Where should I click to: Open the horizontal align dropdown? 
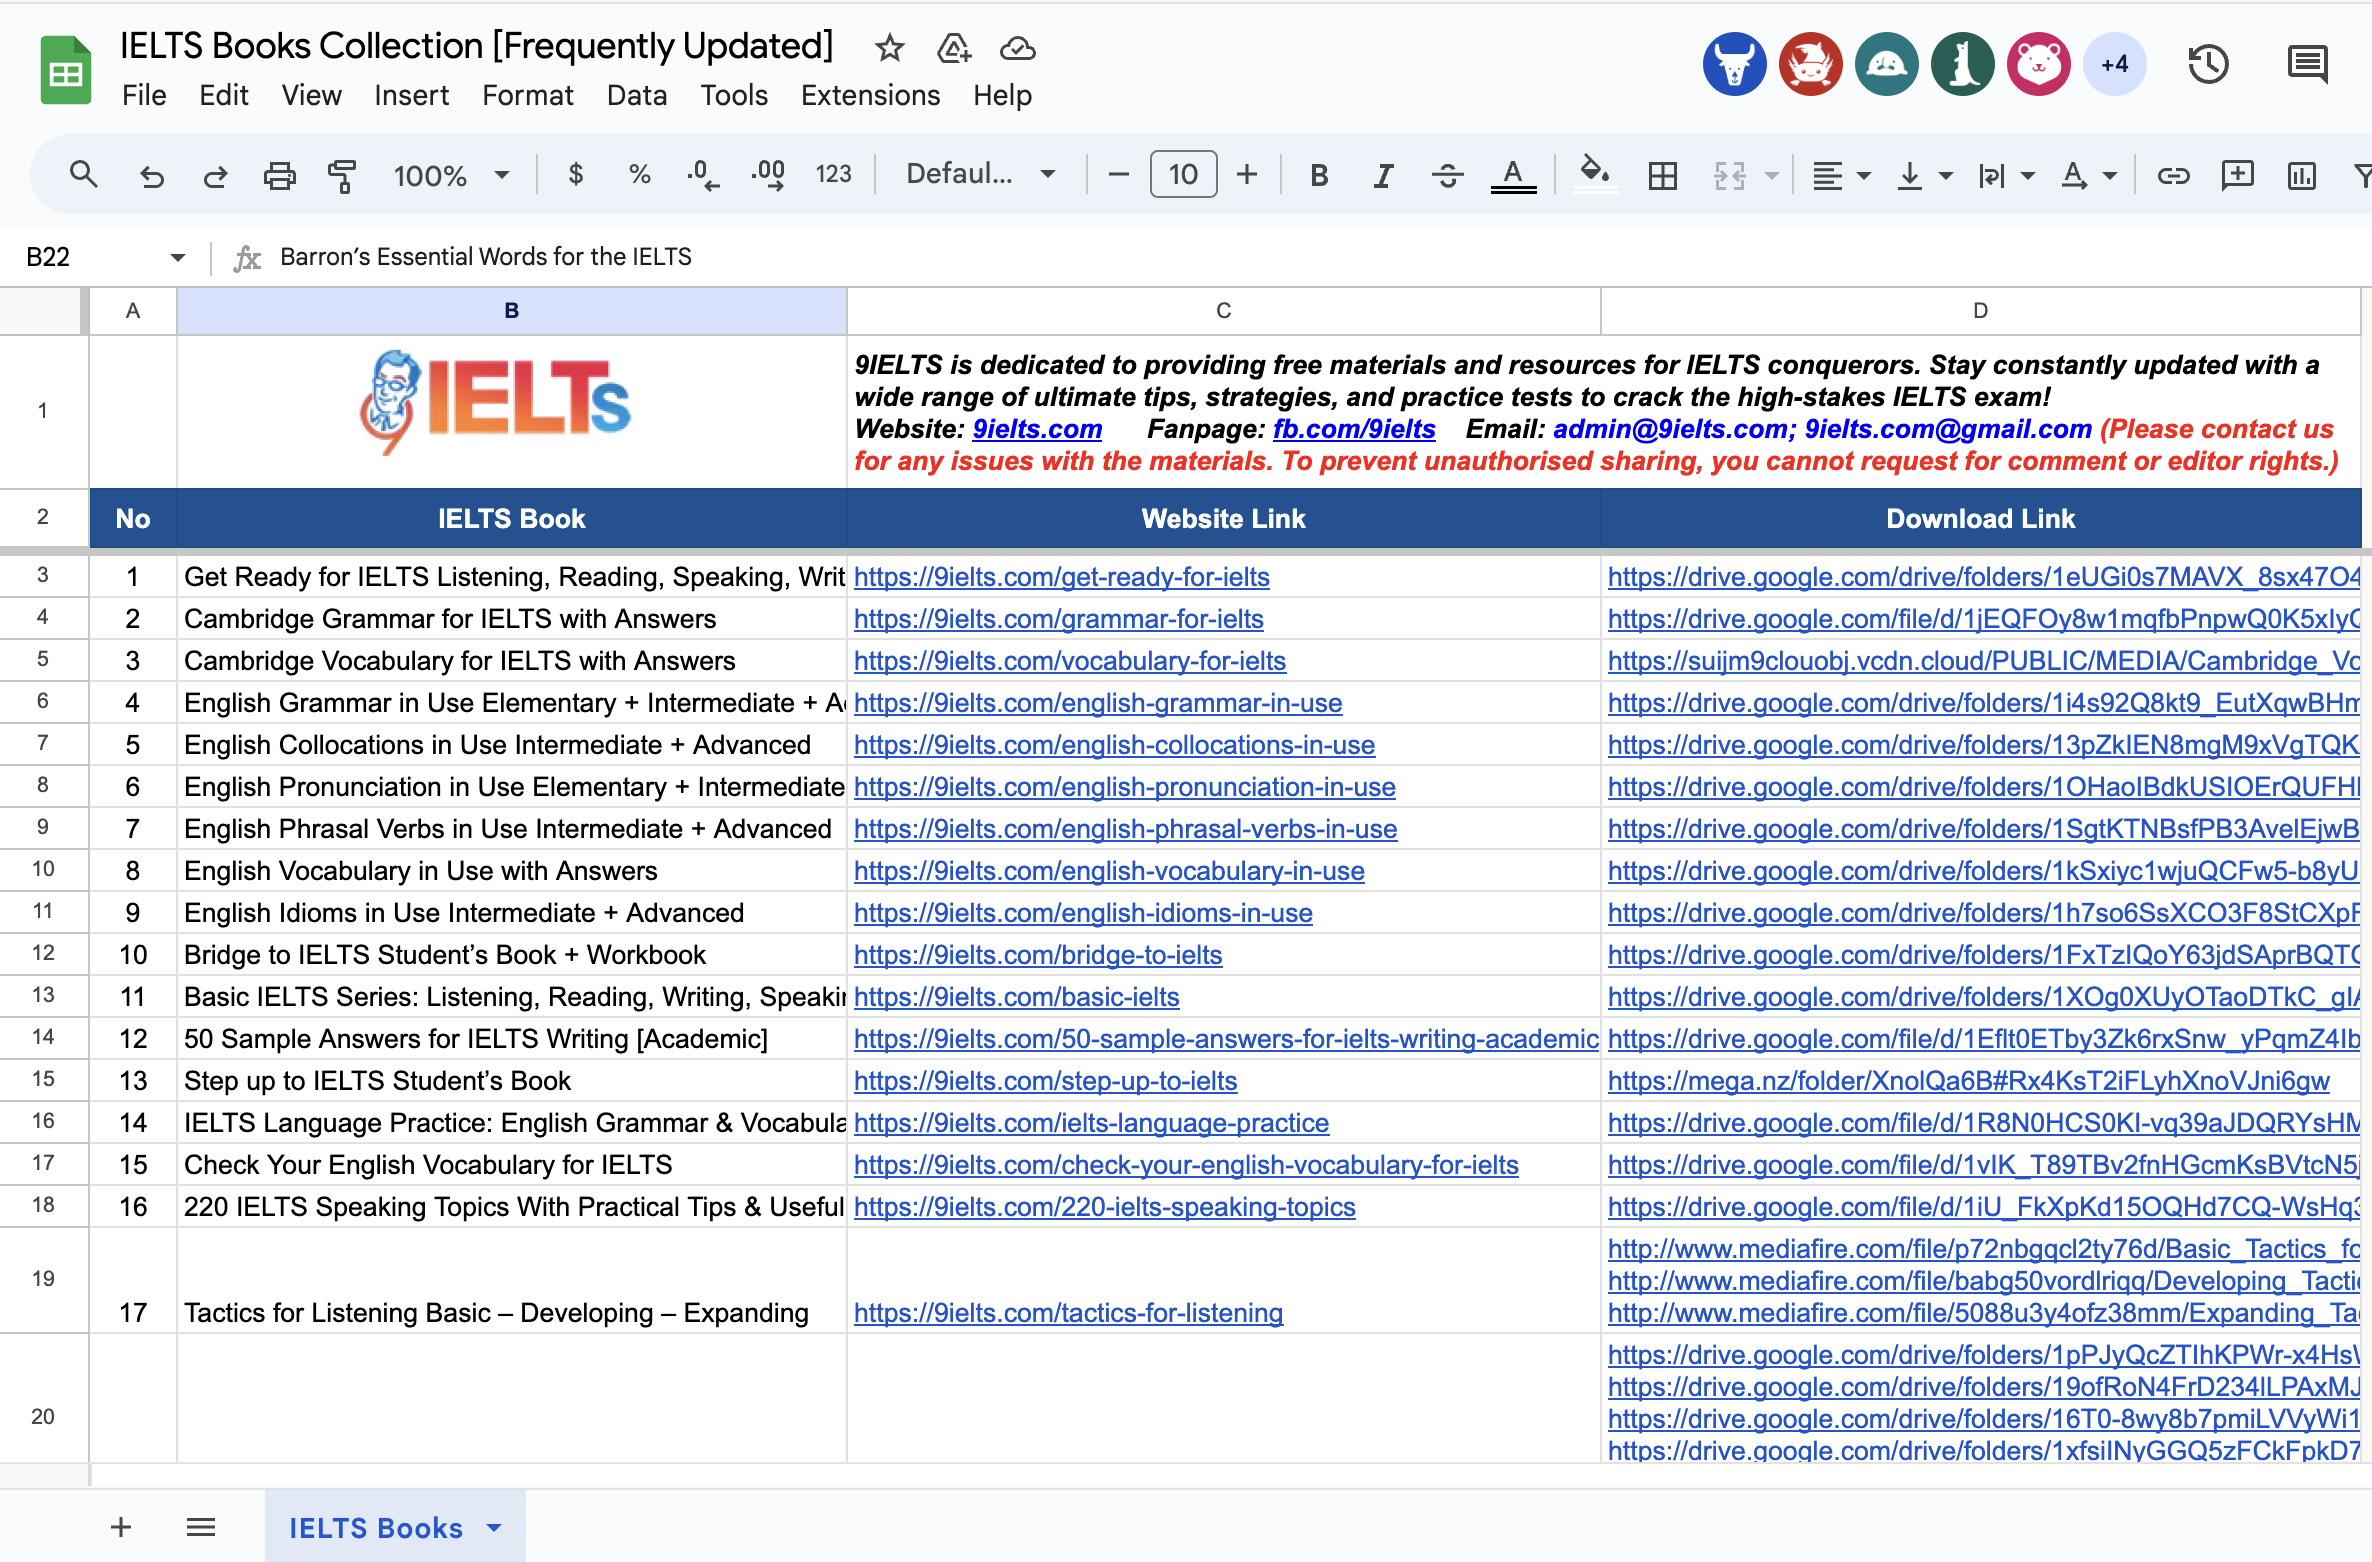pyautogui.click(x=1841, y=176)
